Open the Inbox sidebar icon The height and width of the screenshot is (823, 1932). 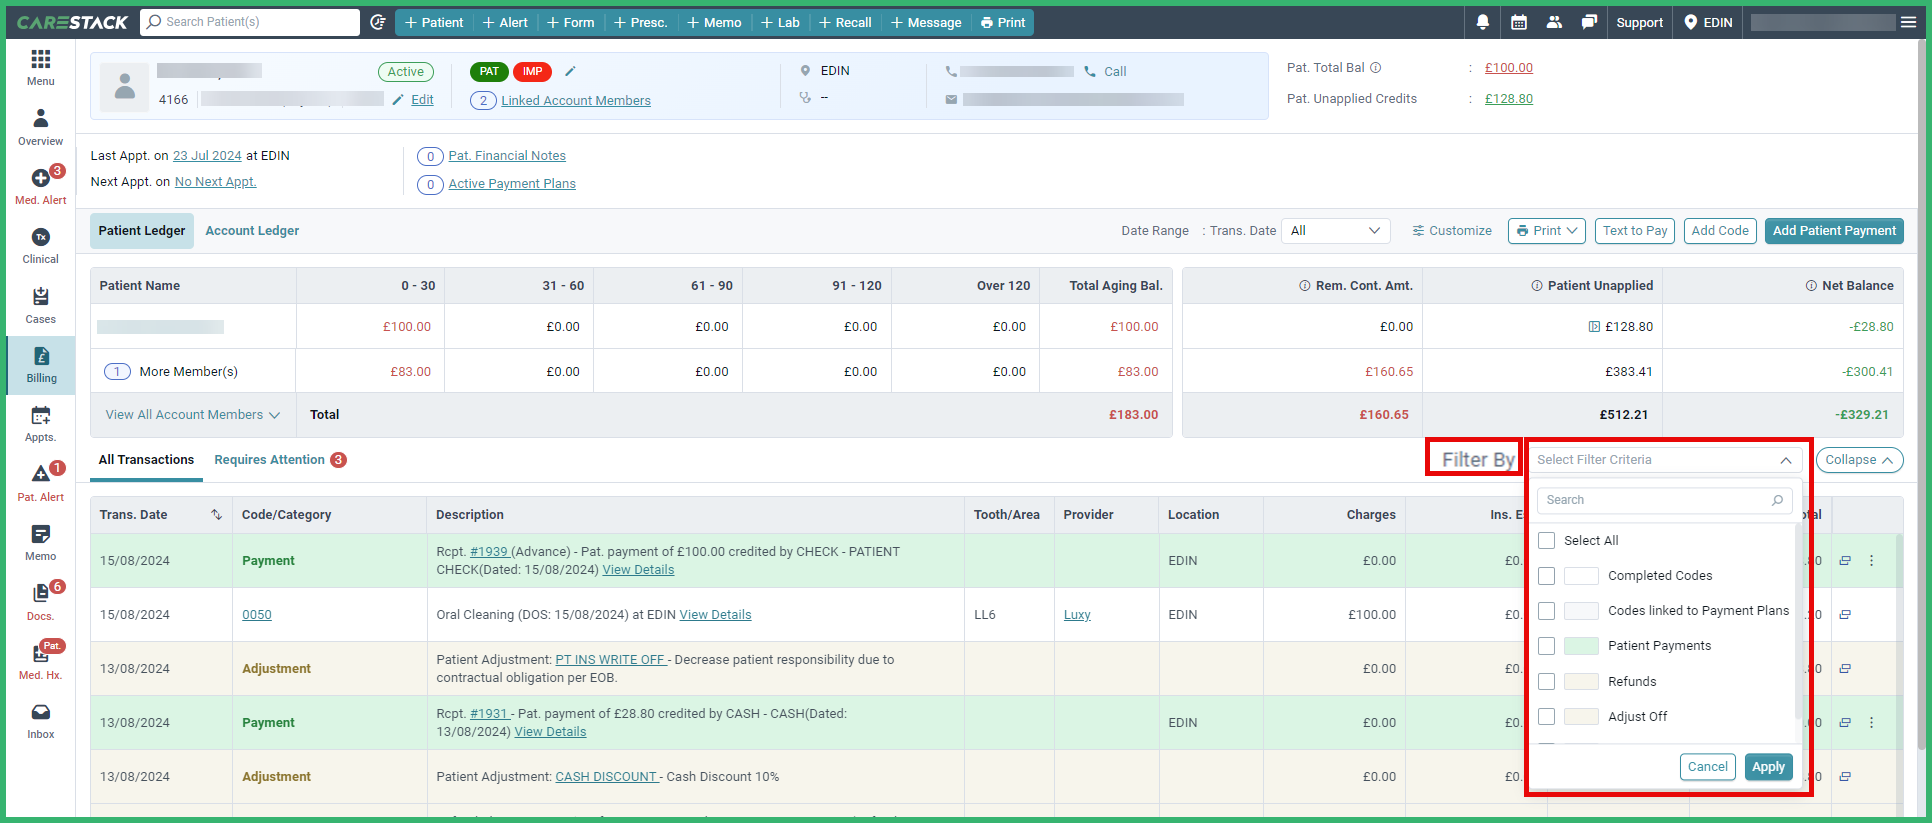click(x=41, y=720)
